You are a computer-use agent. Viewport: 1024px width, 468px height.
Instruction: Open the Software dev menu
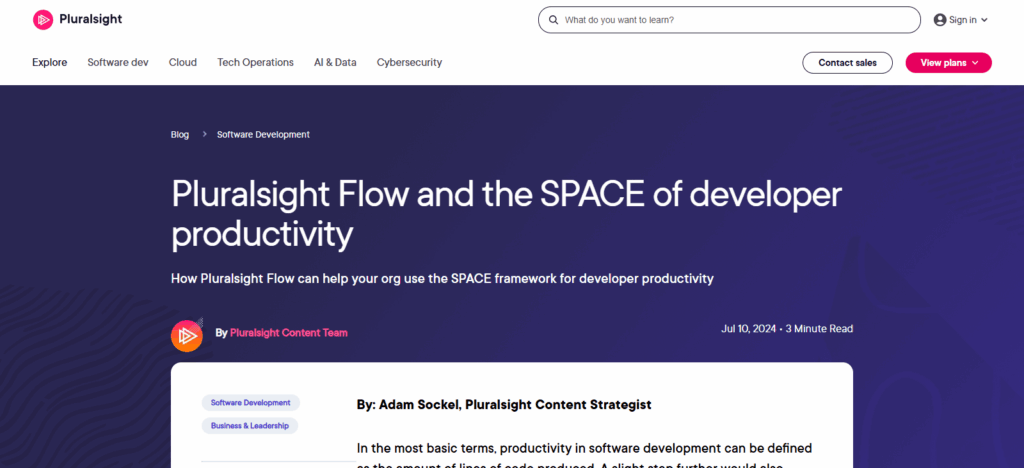pos(118,62)
